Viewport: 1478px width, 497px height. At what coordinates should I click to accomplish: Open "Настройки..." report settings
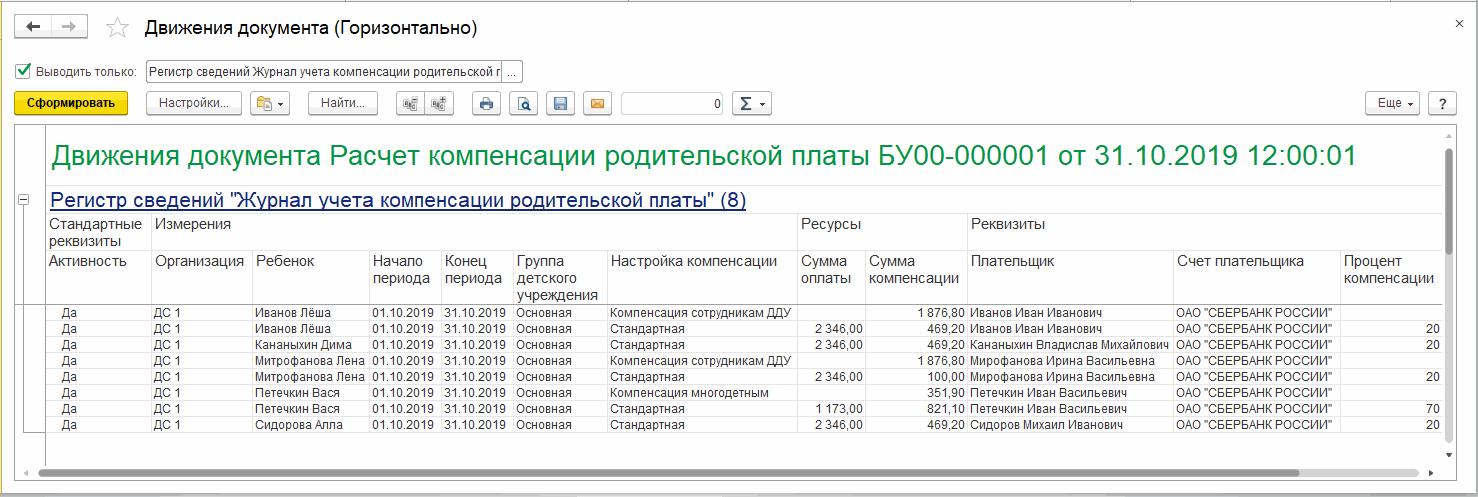(x=194, y=103)
